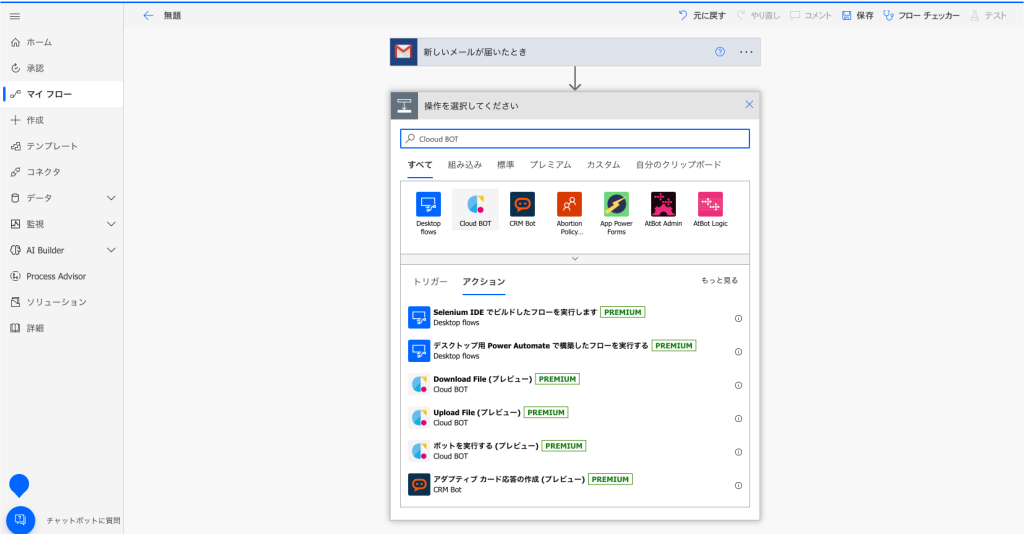This screenshot has width=1024, height=534.
Task: Click 保存 to save the flow
Action: click(857, 16)
